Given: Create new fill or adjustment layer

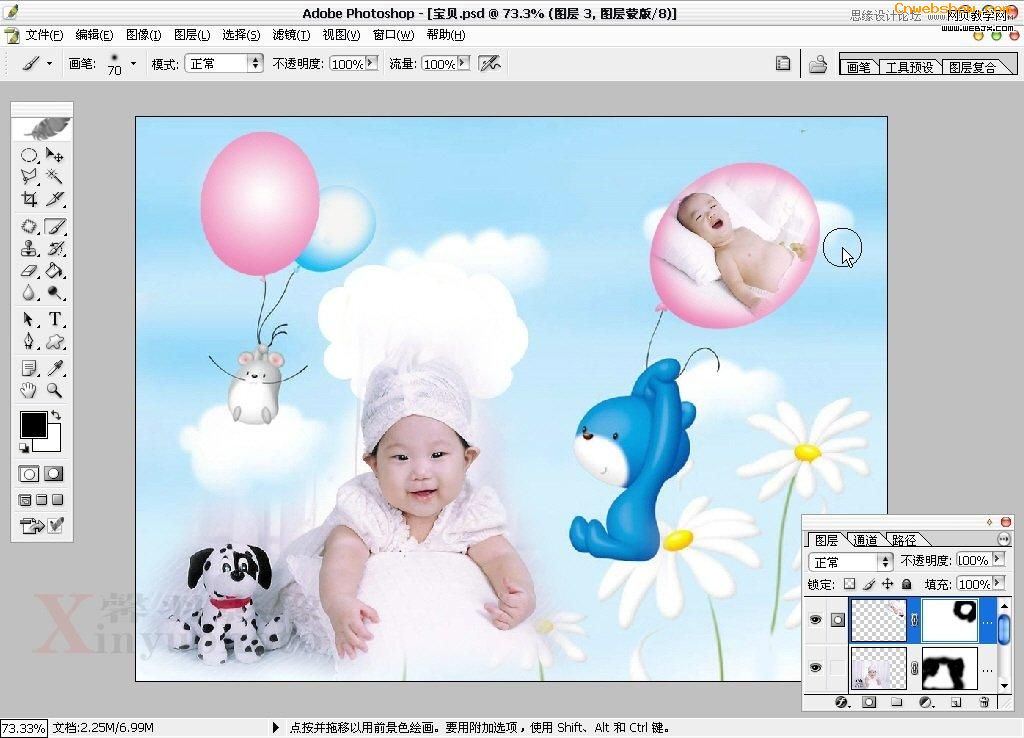Looking at the screenshot, I should [926, 702].
